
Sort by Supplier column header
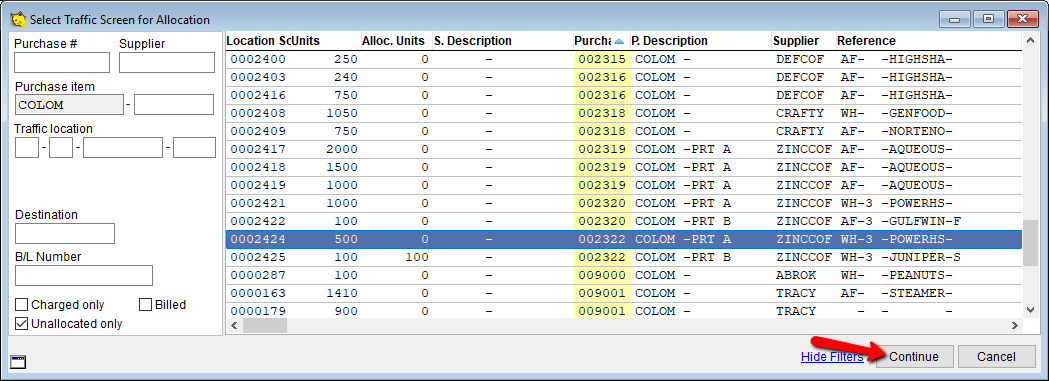point(803,41)
